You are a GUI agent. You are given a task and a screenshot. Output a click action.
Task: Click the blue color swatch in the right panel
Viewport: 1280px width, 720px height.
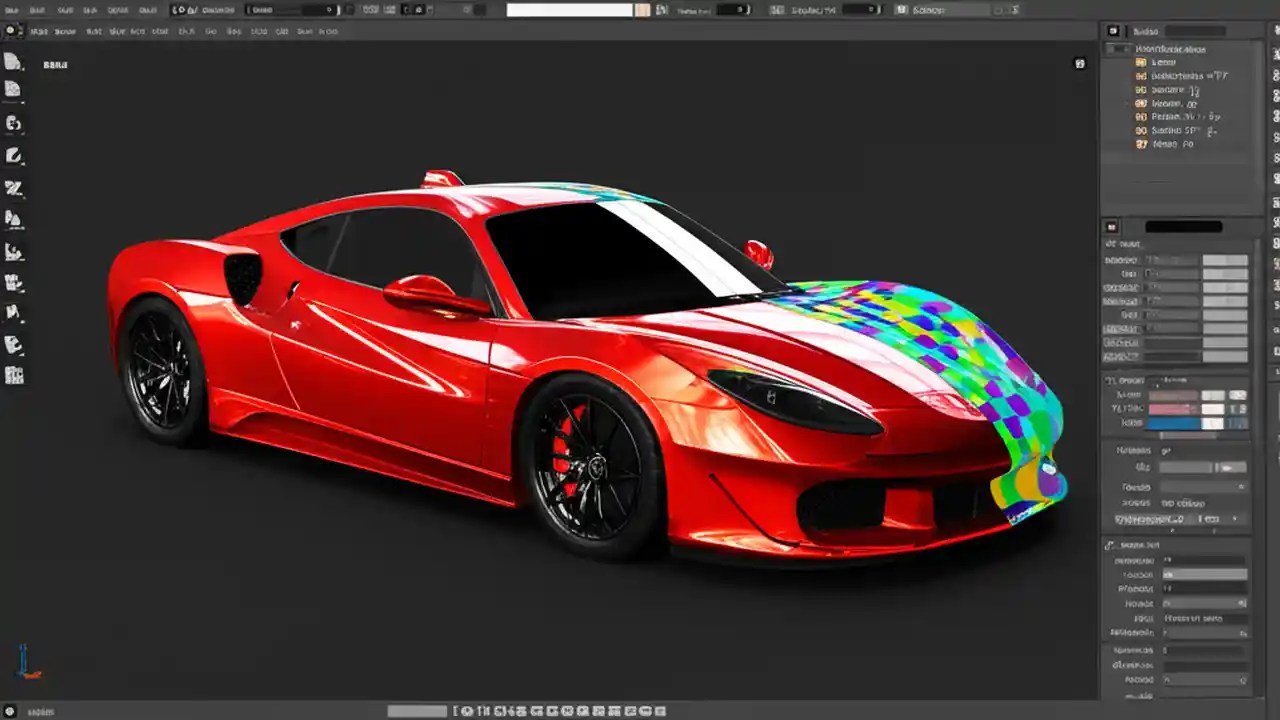(1171, 423)
